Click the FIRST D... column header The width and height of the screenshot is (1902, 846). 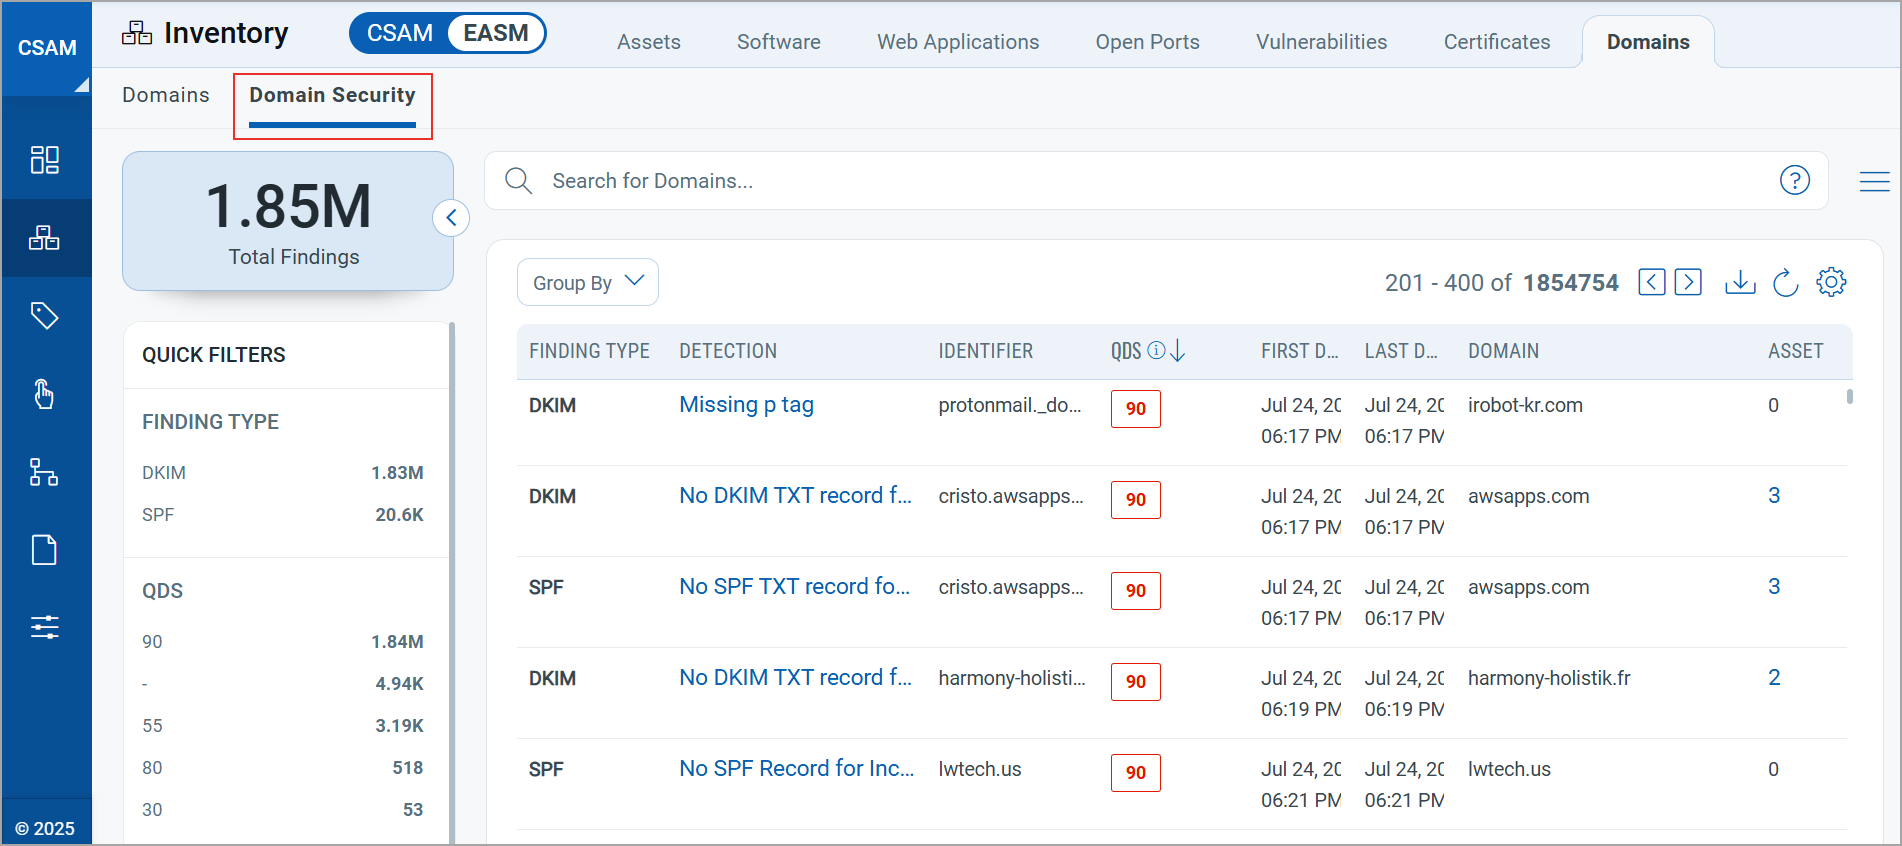[1299, 351]
